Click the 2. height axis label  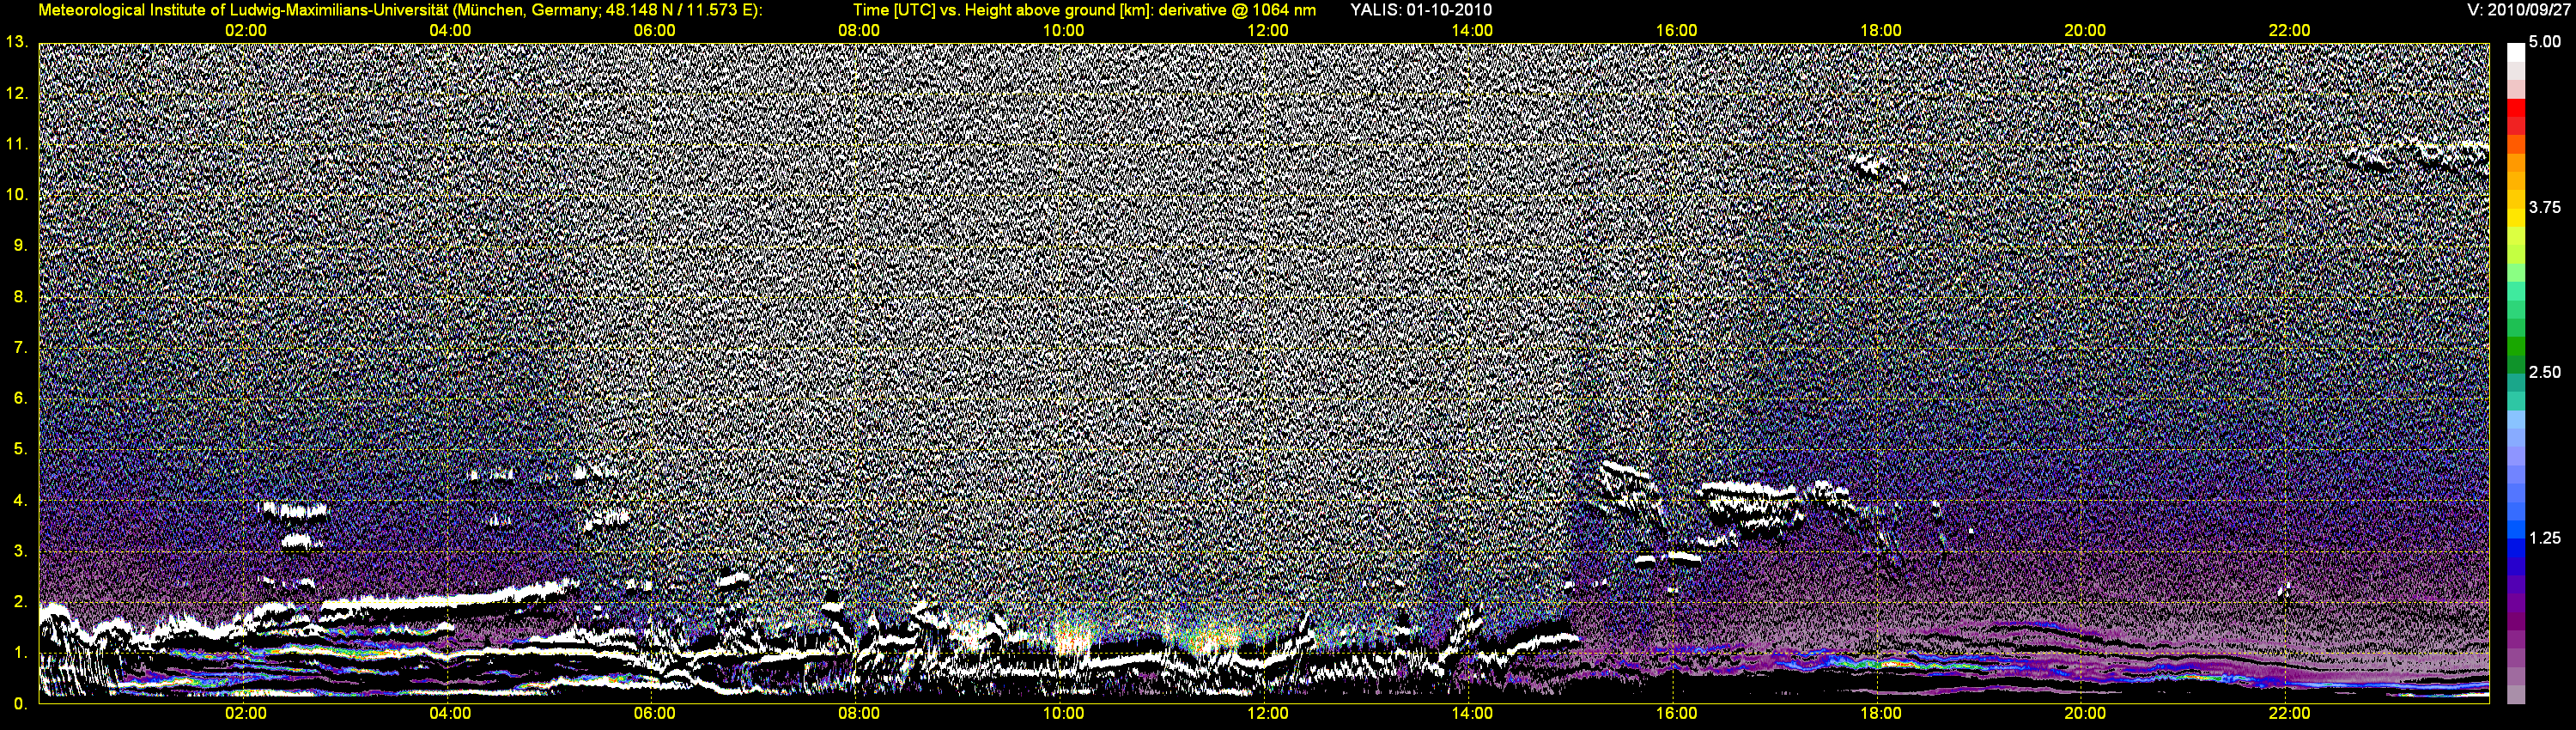pyautogui.click(x=20, y=602)
